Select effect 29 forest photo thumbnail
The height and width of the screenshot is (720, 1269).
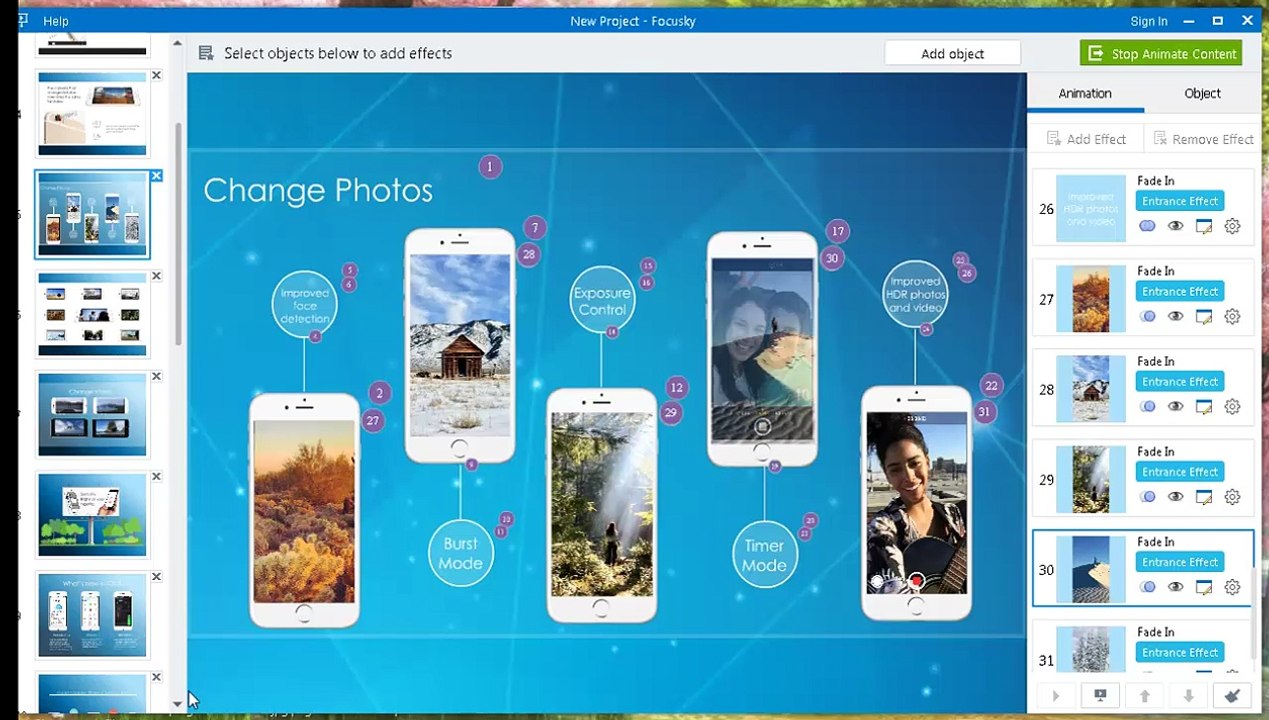tap(1091, 479)
